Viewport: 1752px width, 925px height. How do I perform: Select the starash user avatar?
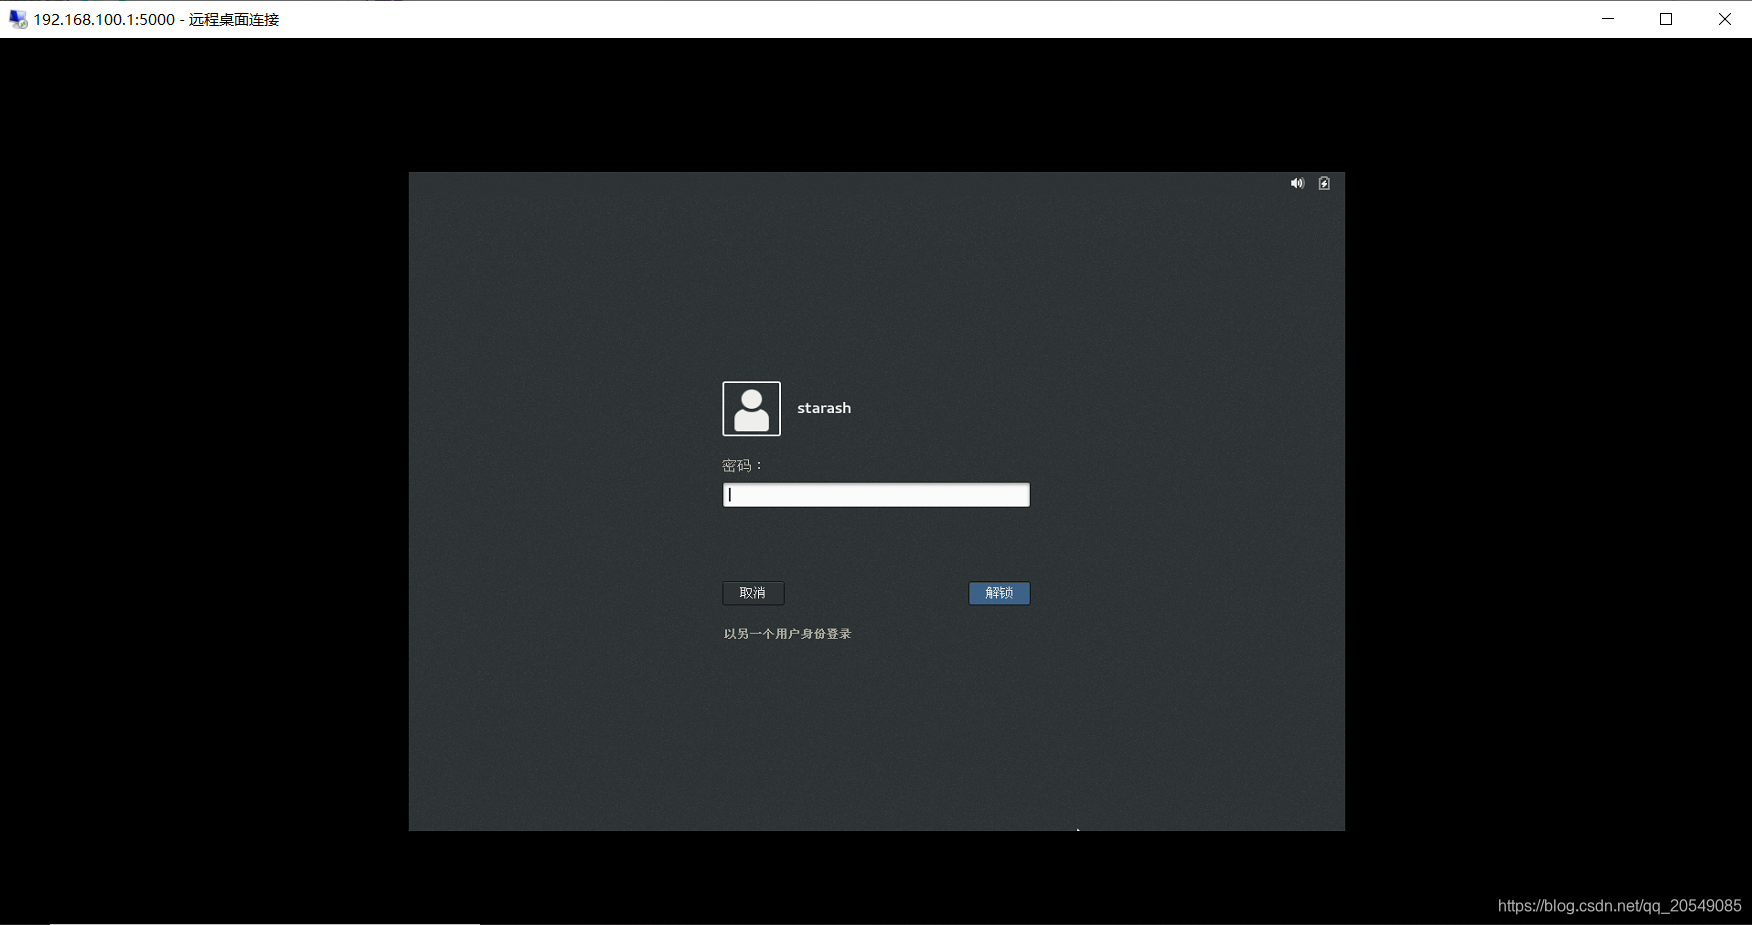751,408
